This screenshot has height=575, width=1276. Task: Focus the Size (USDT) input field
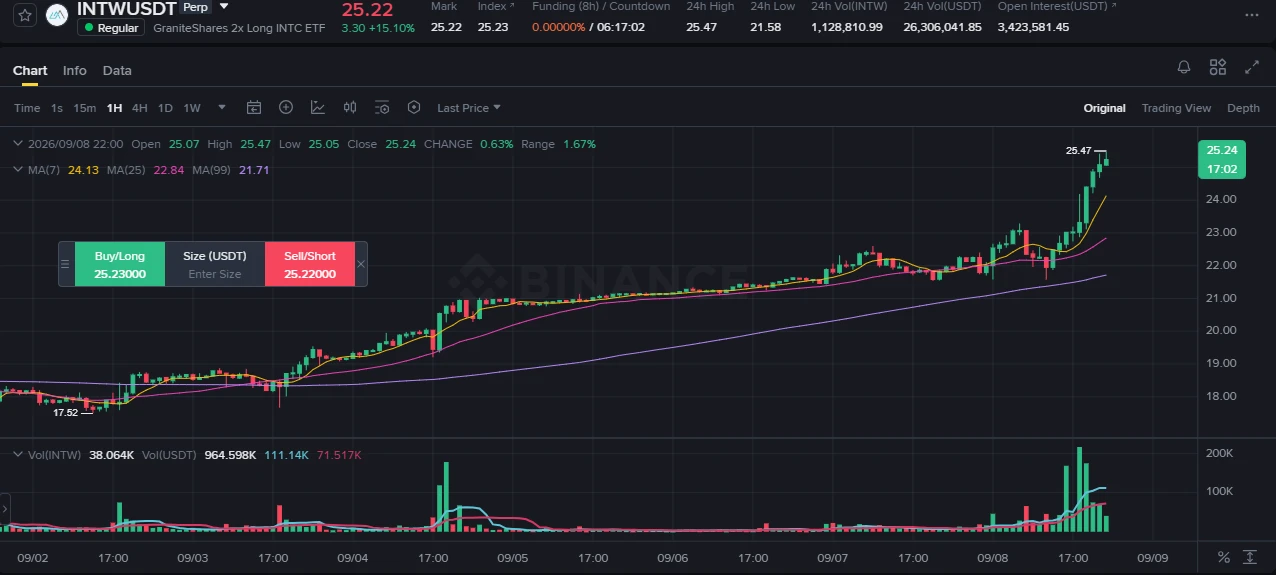click(215, 274)
